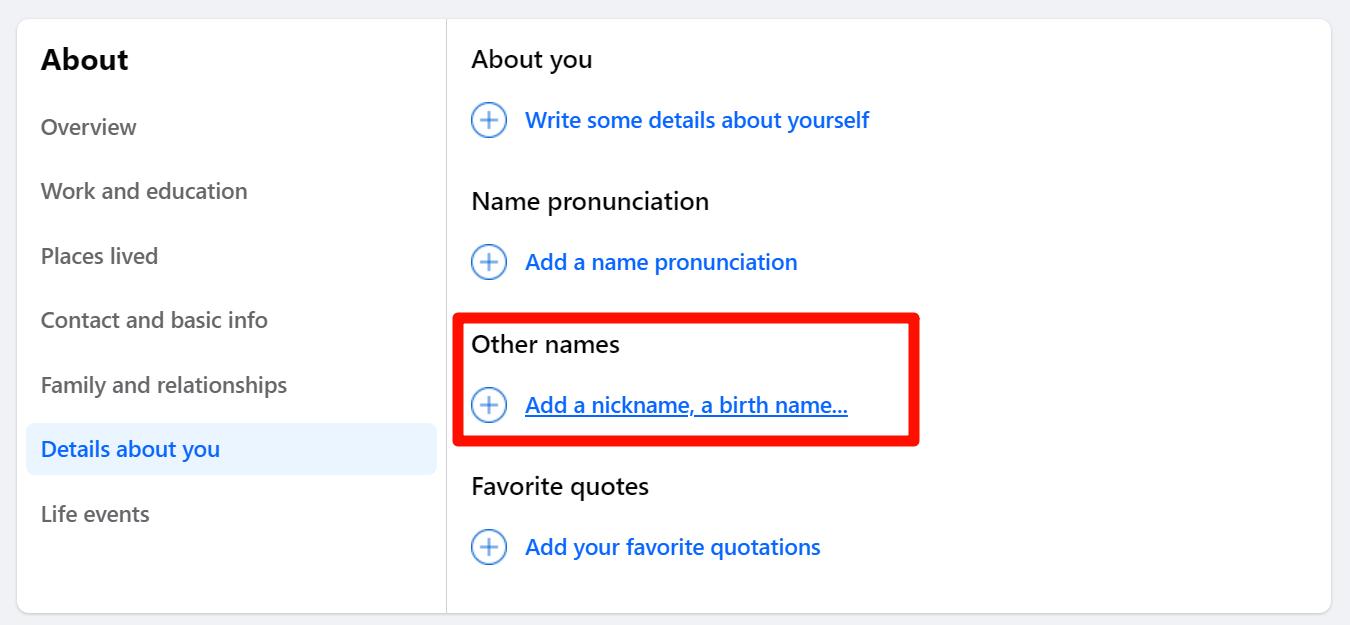Click the plus icon next to Add a nickname

(x=489, y=406)
